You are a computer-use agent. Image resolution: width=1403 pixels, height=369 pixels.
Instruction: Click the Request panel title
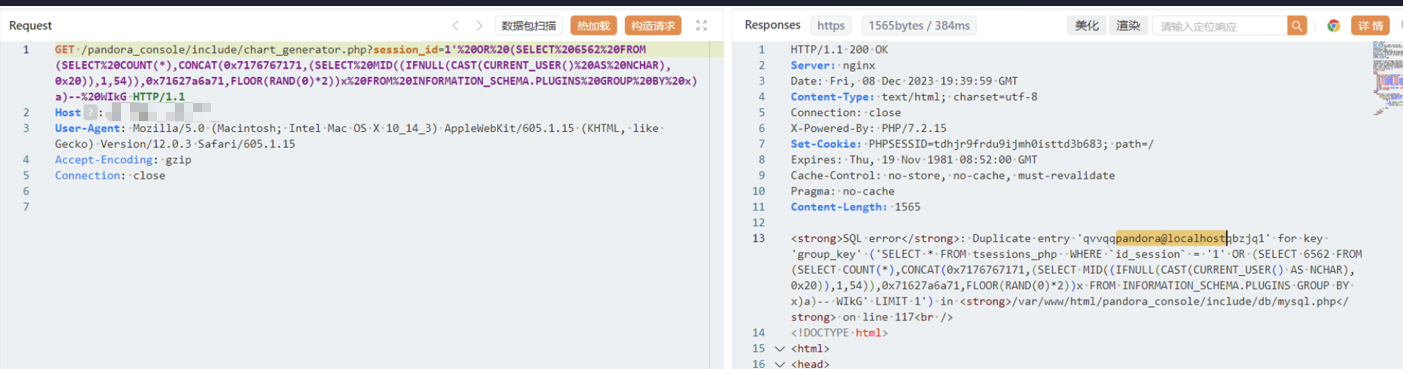coord(30,25)
